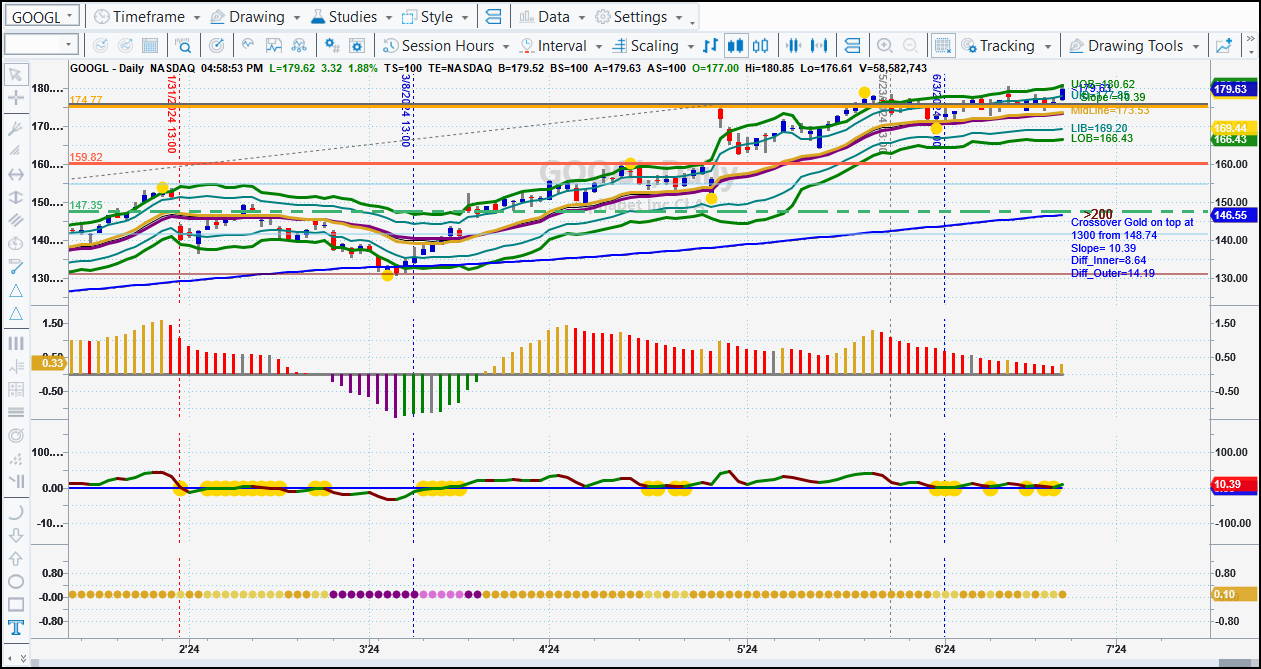Click the magnifier-over-bars search icon
This screenshot has width=1261, height=669.
(183, 45)
